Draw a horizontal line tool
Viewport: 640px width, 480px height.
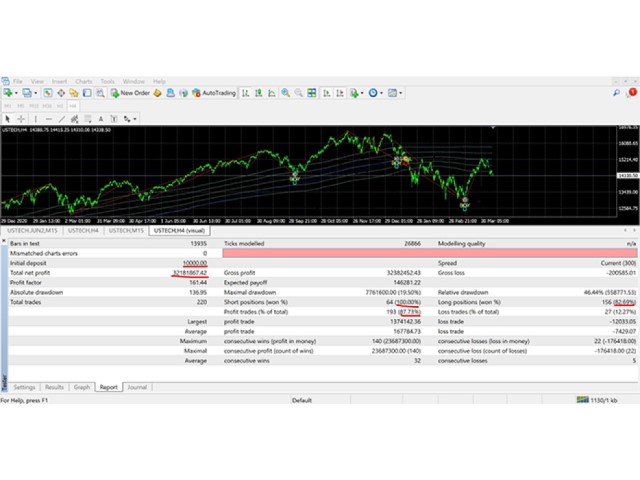49,119
